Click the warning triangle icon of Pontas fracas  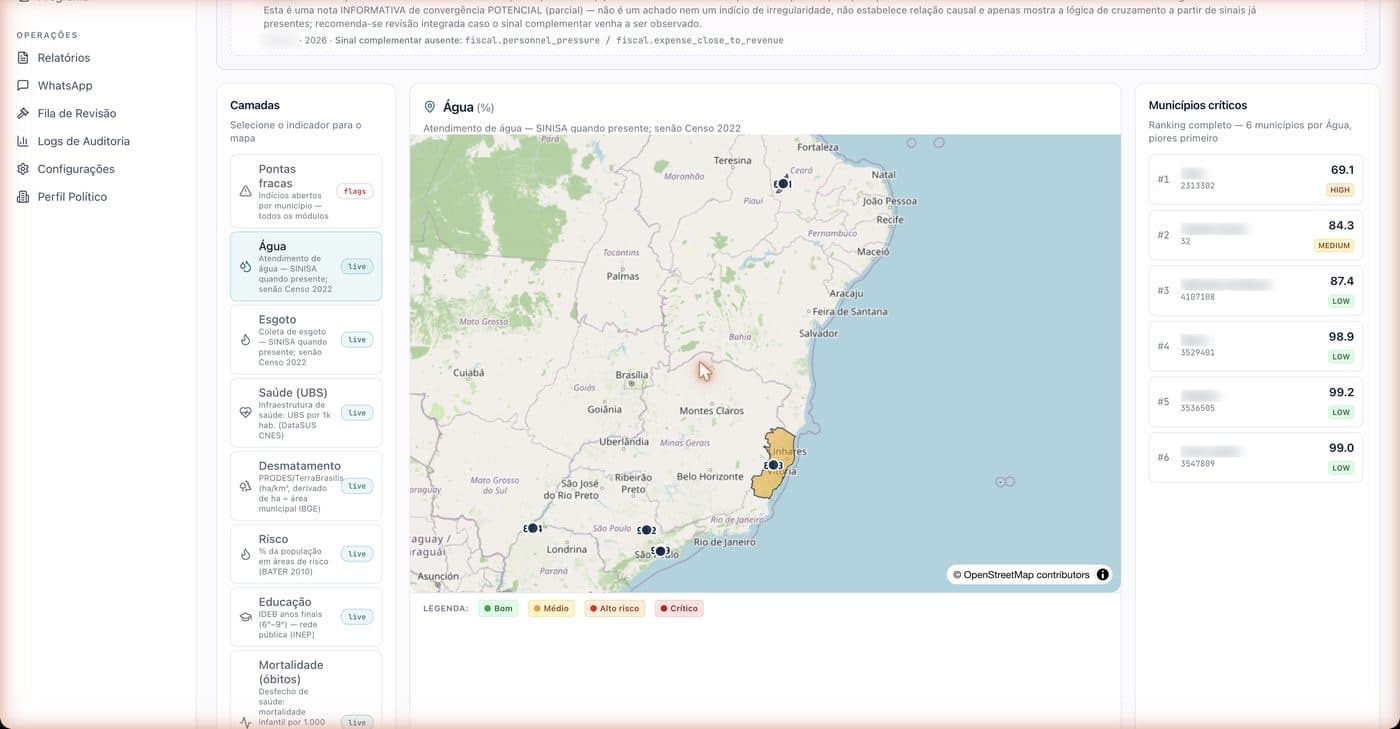[245, 191]
